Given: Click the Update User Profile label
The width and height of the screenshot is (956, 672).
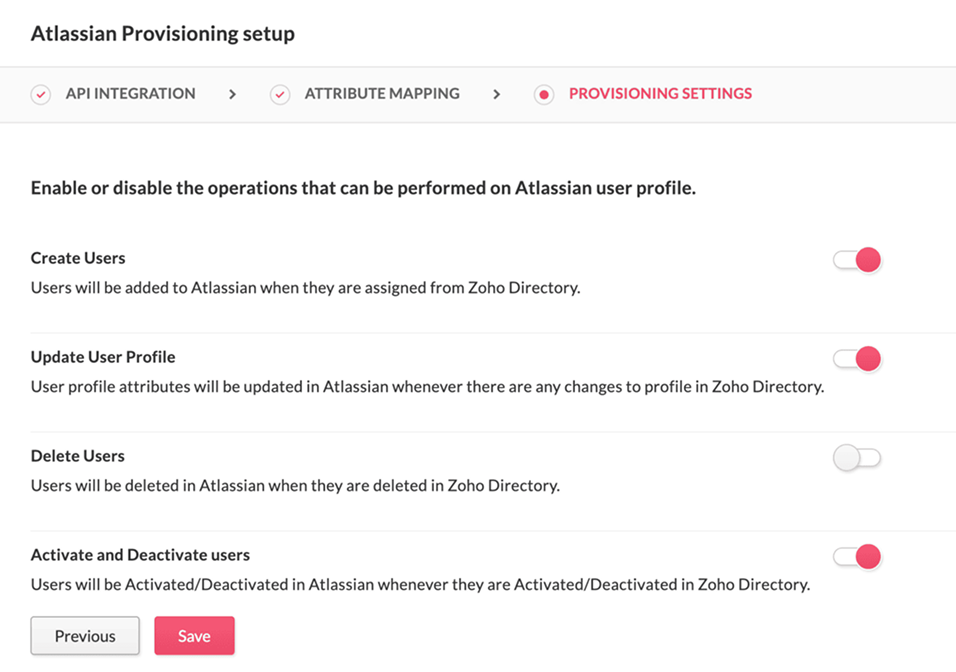Looking at the screenshot, I should click(x=102, y=357).
